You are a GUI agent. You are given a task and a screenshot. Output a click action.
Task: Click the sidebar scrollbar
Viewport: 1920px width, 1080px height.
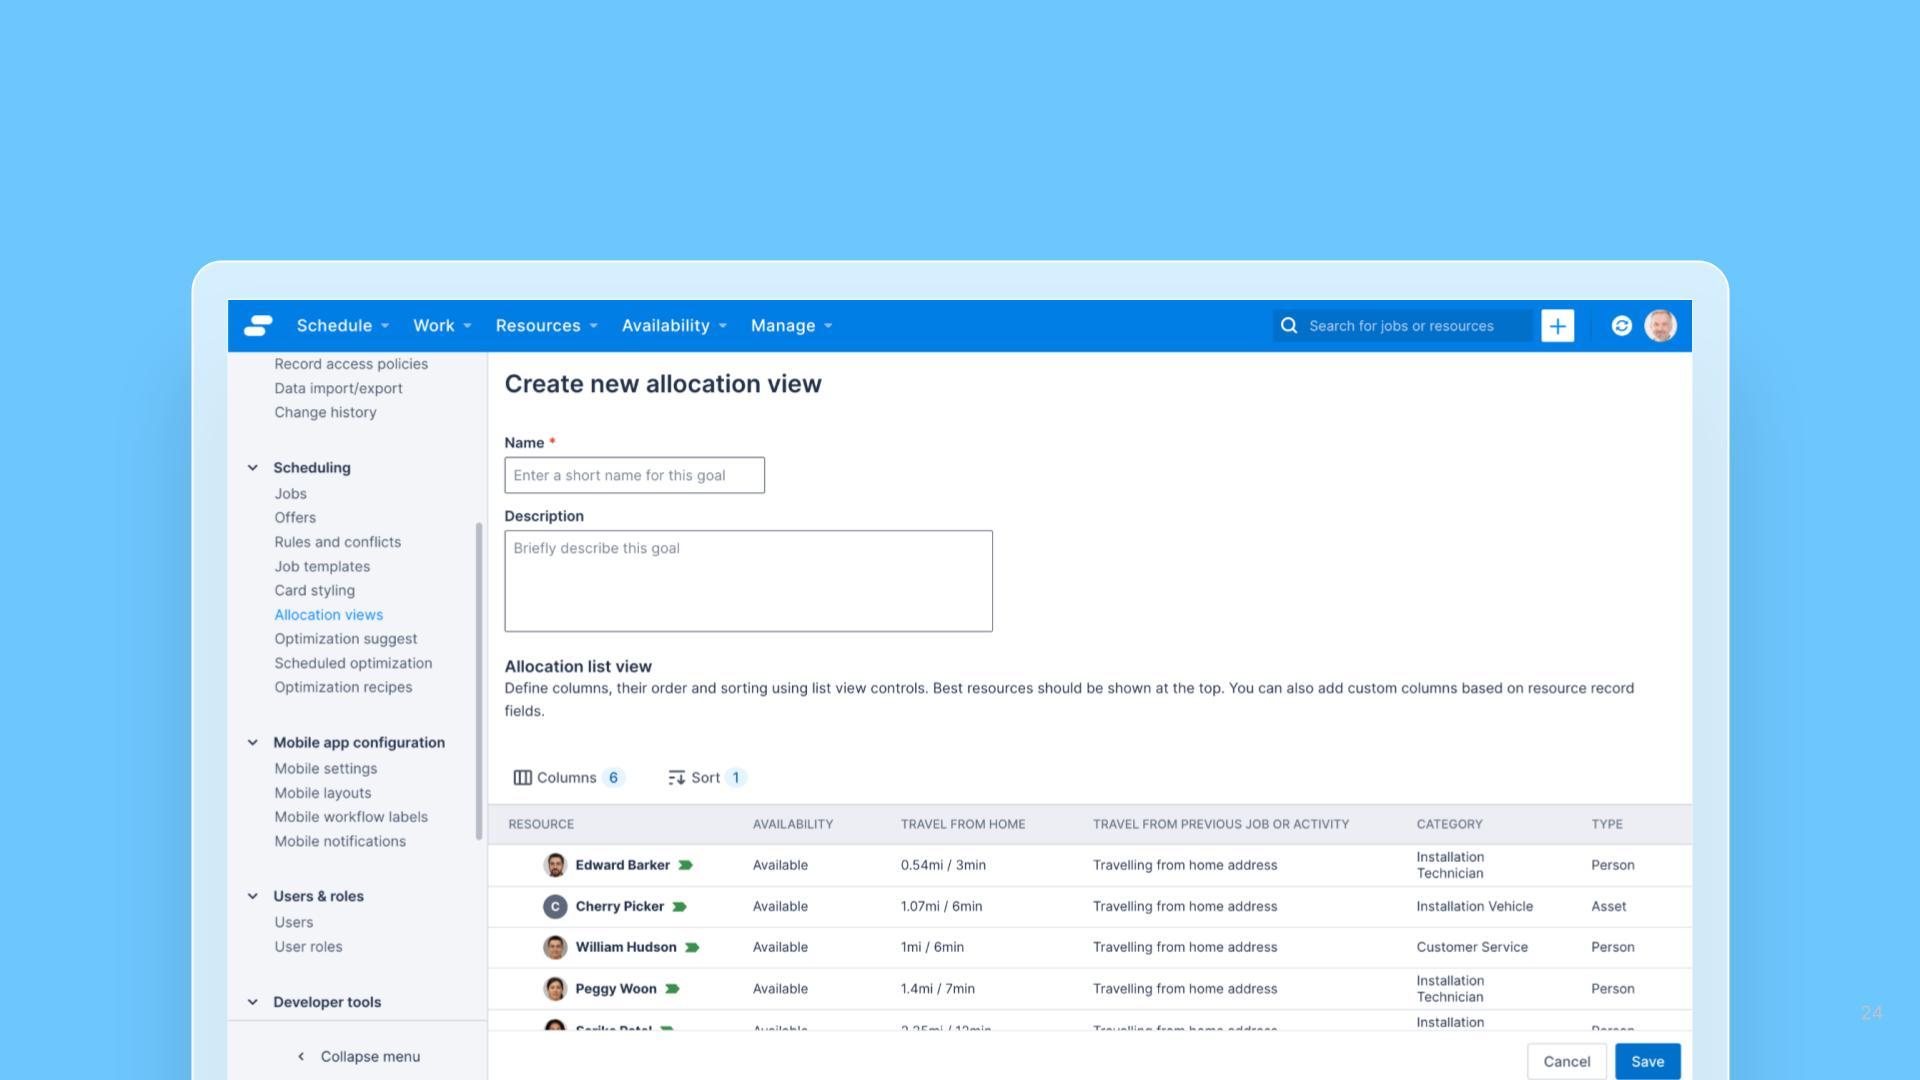[479, 681]
